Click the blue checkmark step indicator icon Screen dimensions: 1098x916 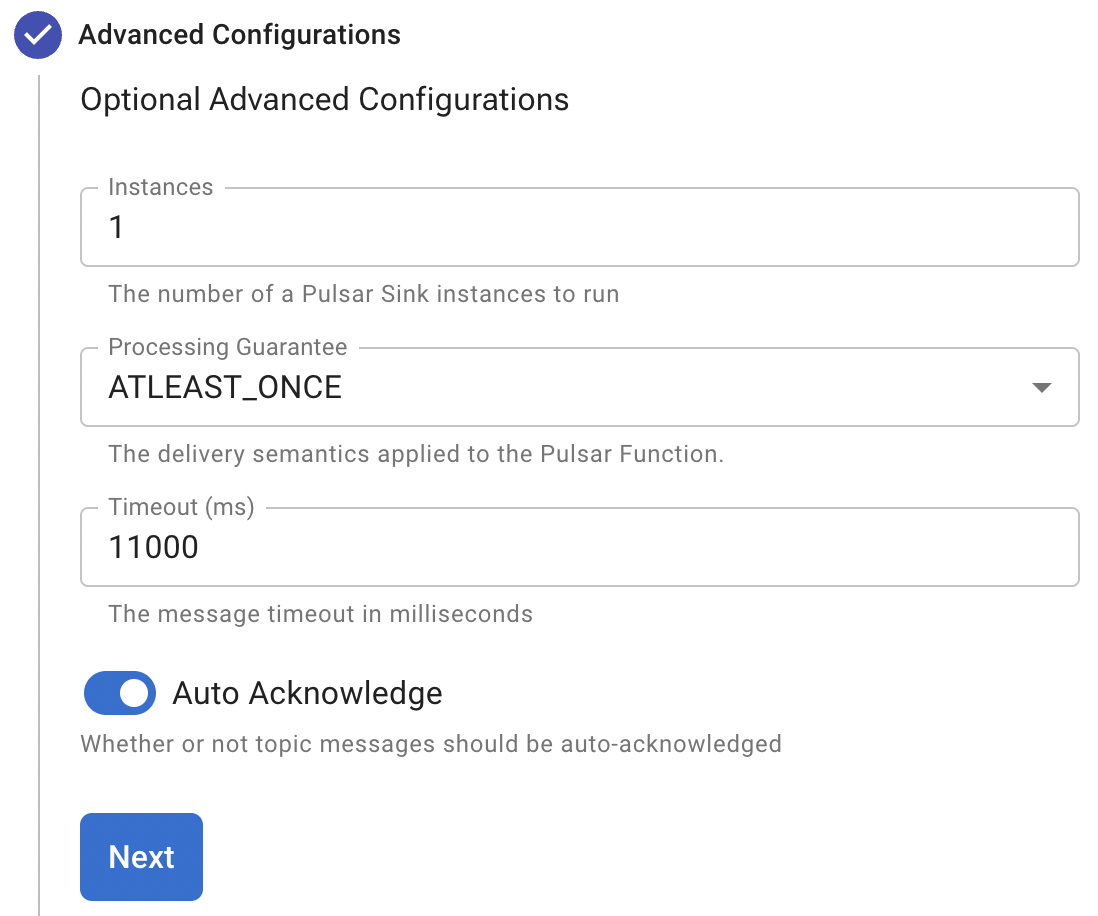click(x=37, y=34)
